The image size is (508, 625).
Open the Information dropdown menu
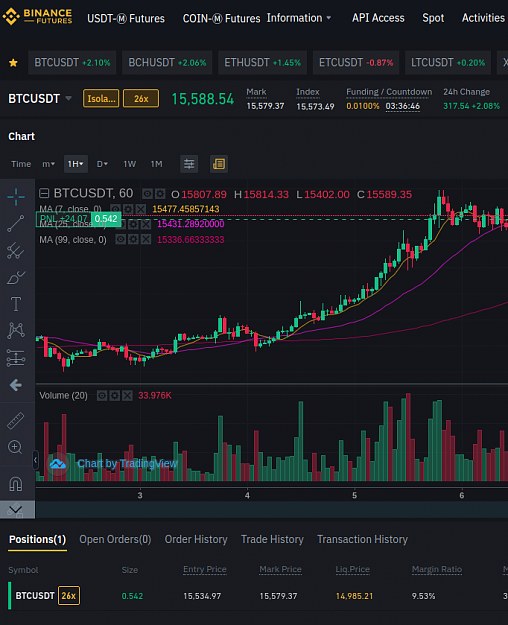[x=299, y=18]
